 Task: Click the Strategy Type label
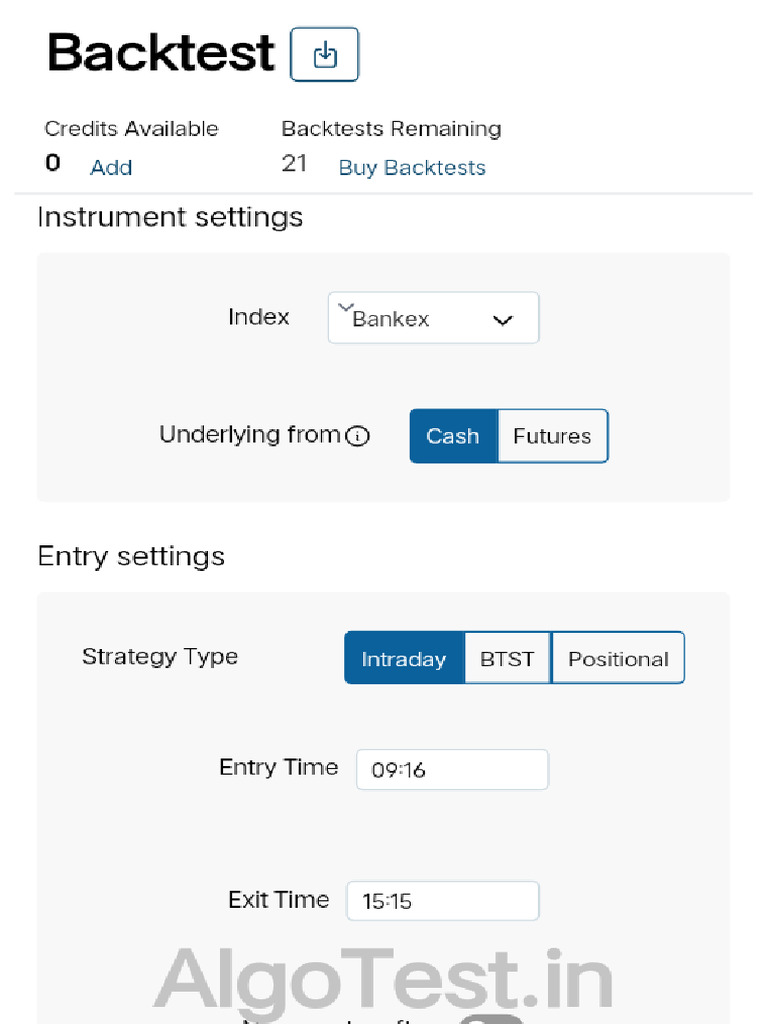coord(160,657)
